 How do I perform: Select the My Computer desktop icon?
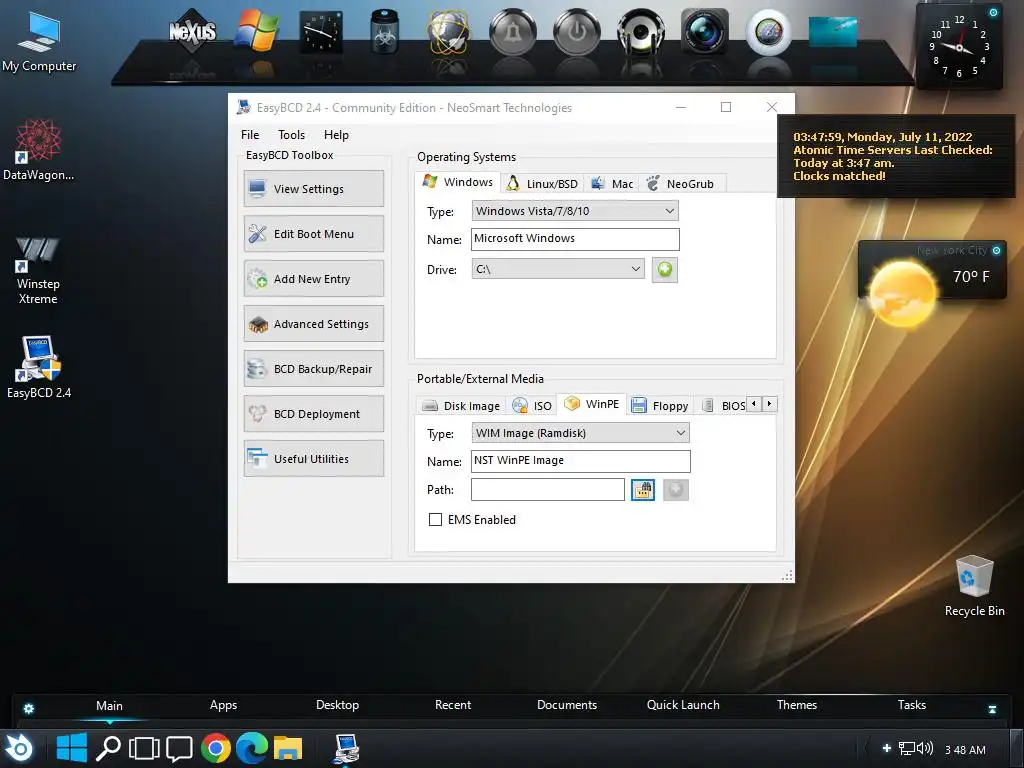click(x=39, y=42)
